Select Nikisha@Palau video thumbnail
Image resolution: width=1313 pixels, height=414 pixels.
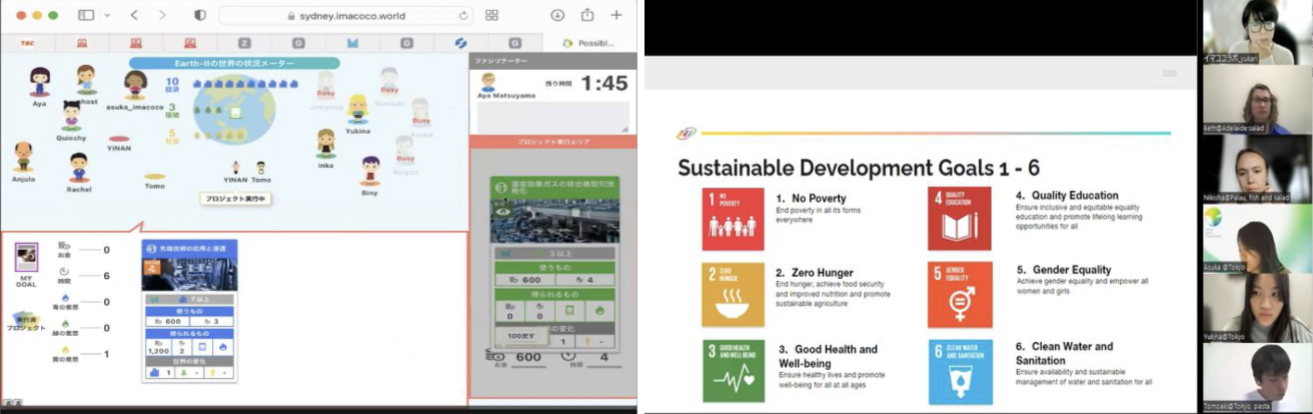pyautogui.click(x=1257, y=168)
